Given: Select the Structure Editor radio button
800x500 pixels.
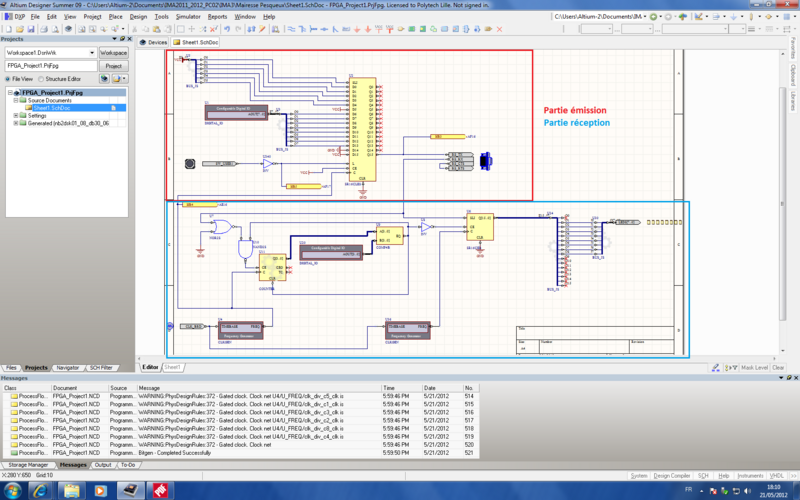Looking at the screenshot, I should pos(42,78).
